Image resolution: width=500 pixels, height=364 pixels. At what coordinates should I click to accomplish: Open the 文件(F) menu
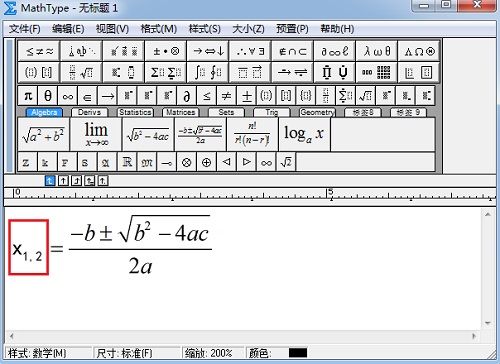point(25,29)
